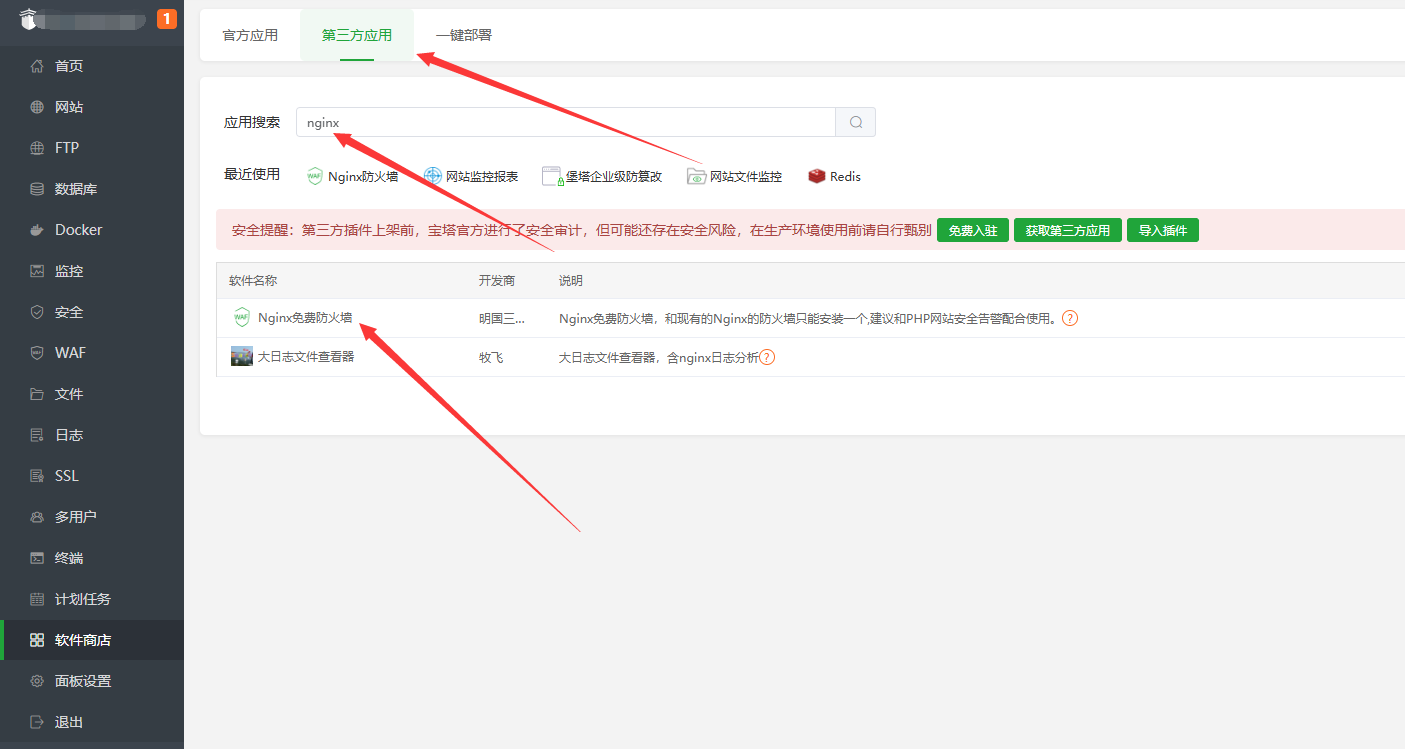Click the 堡塔企业级防篡改 recent icon
The height and width of the screenshot is (749, 1405).
click(553, 176)
